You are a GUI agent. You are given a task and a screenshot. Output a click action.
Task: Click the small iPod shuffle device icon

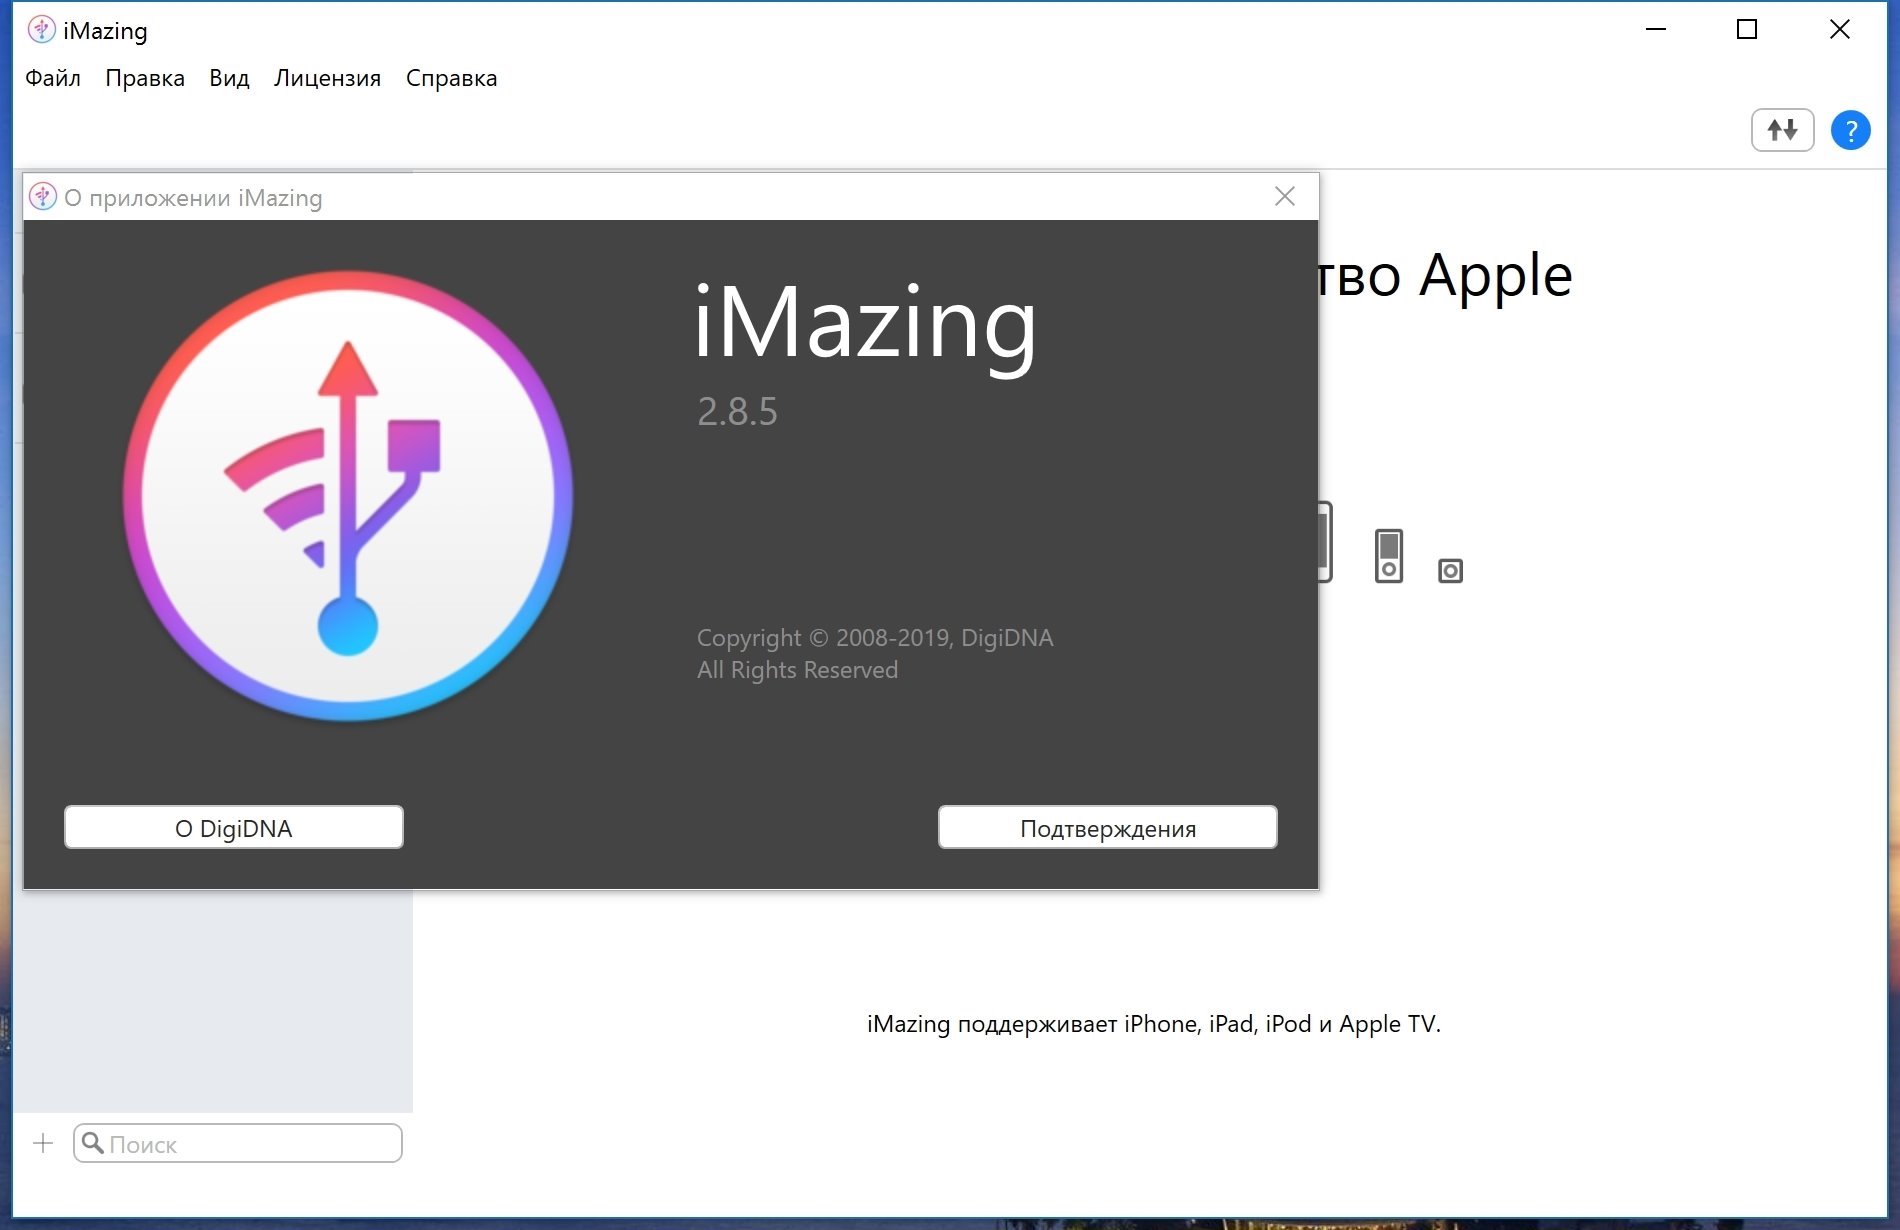click(x=1450, y=570)
